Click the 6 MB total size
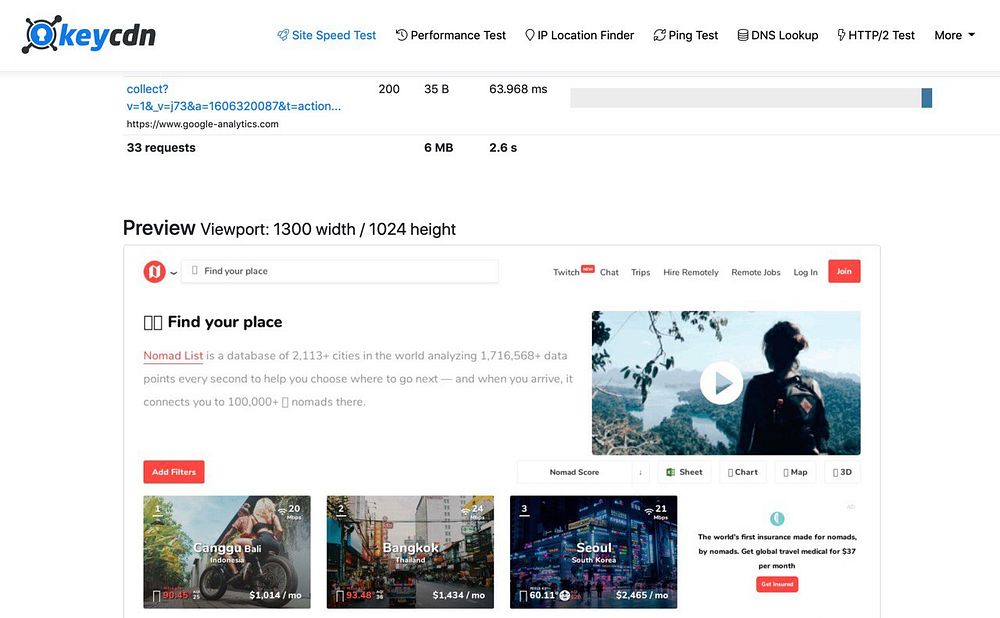The height and width of the screenshot is (618, 1000). coord(439,147)
